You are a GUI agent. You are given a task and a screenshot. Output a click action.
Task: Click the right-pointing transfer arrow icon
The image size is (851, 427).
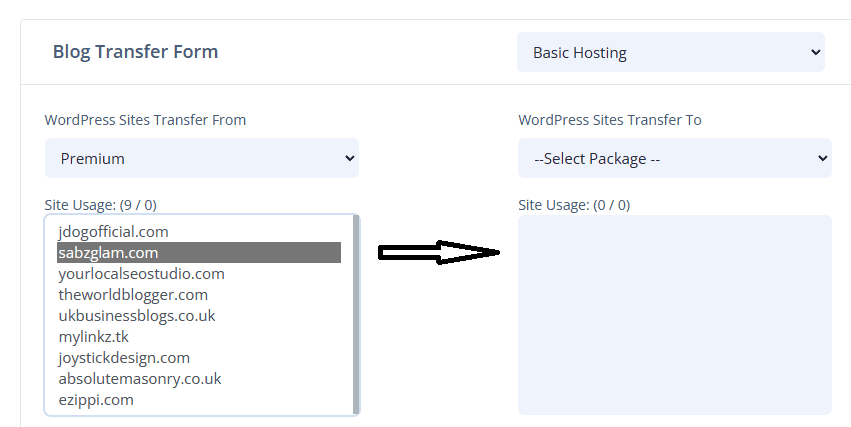[x=439, y=252]
